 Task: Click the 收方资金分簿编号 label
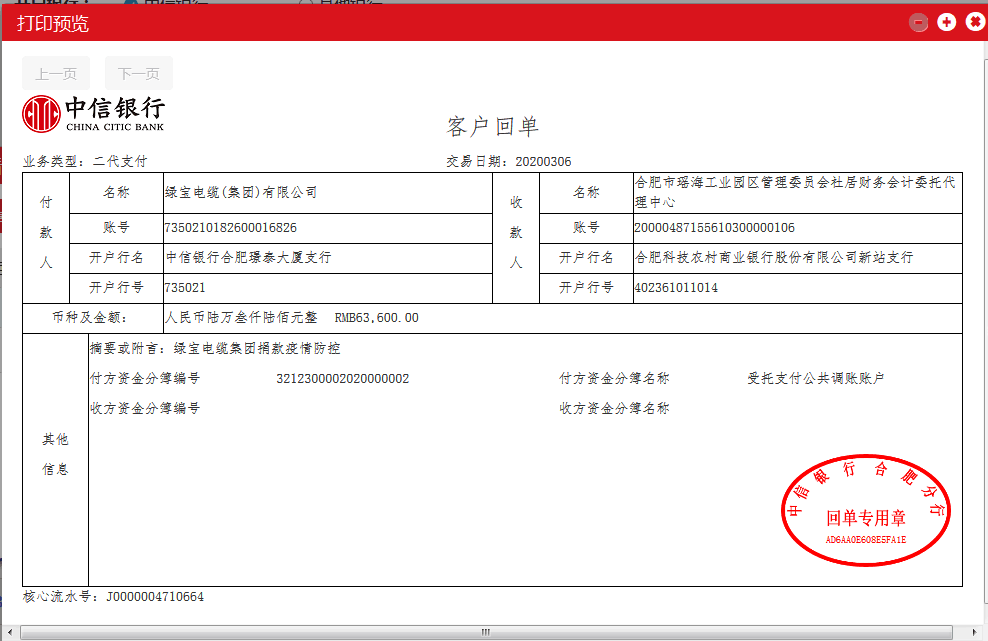pos(145,408)
